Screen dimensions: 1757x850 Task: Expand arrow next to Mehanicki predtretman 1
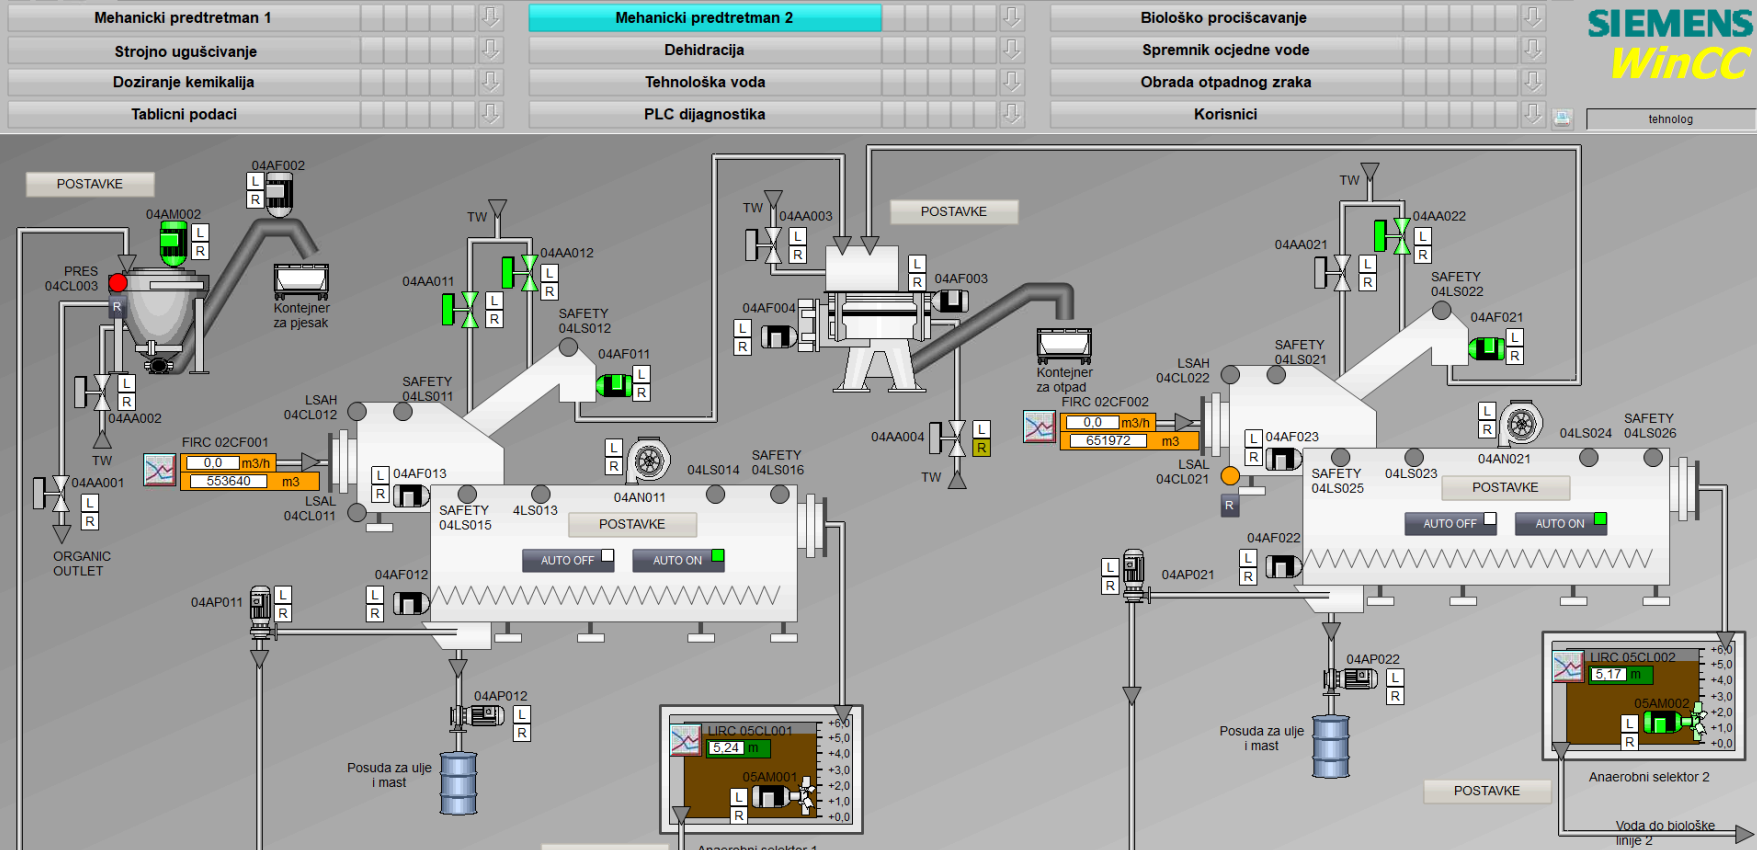490,18
